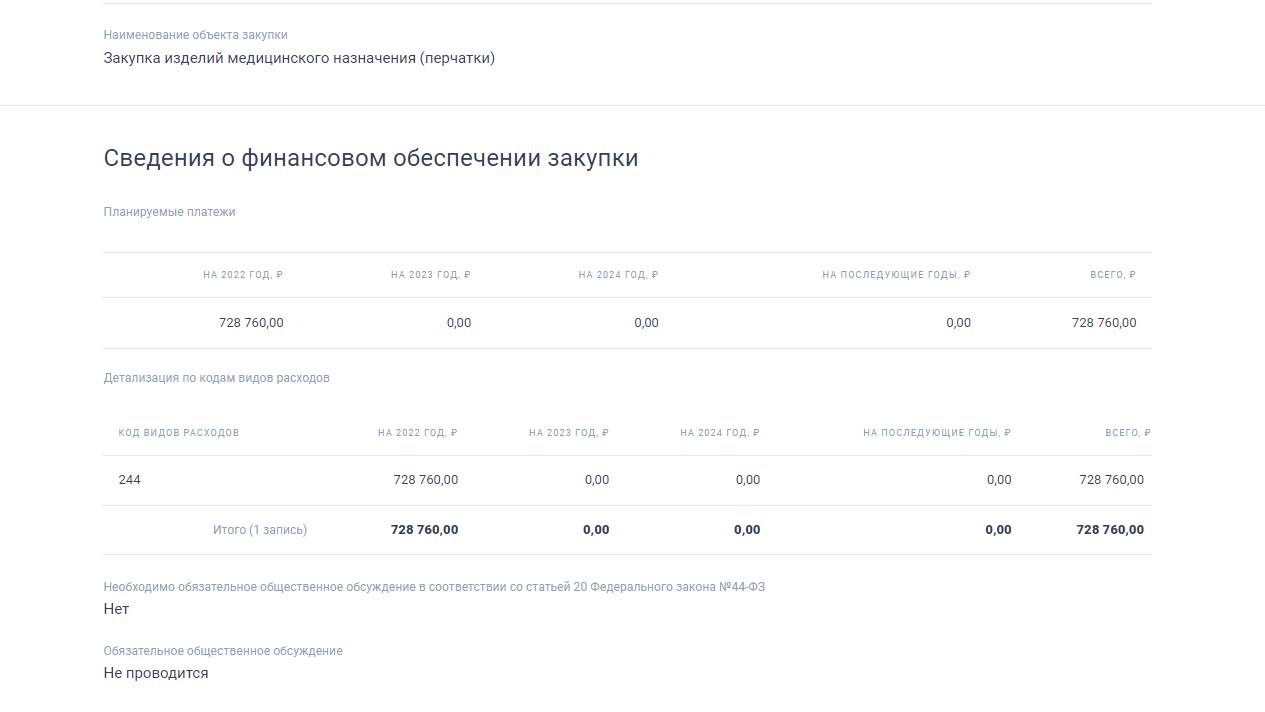Select the public discussion question text
Viewport: 1265px width, 712px height.
pyautogui.click(x=434, y=586)
